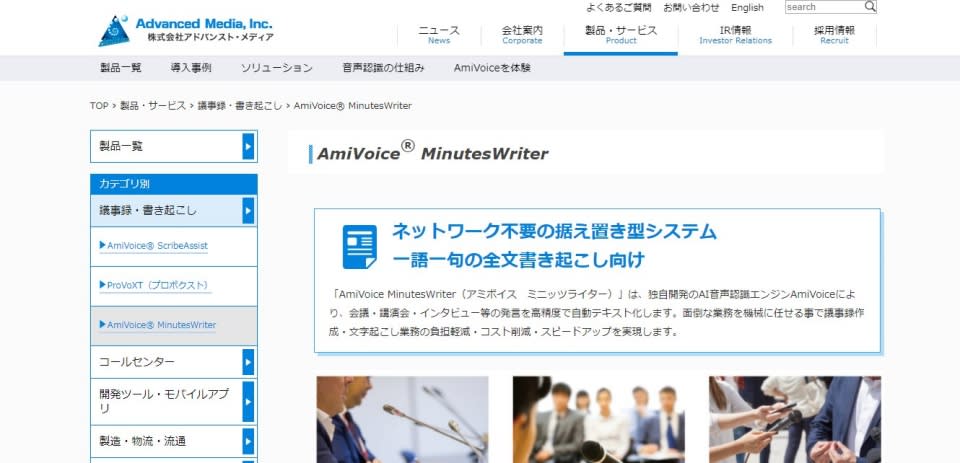
Task: Click the 一語一句の全文書き起こし向け headline
Action: click(519, 260)
